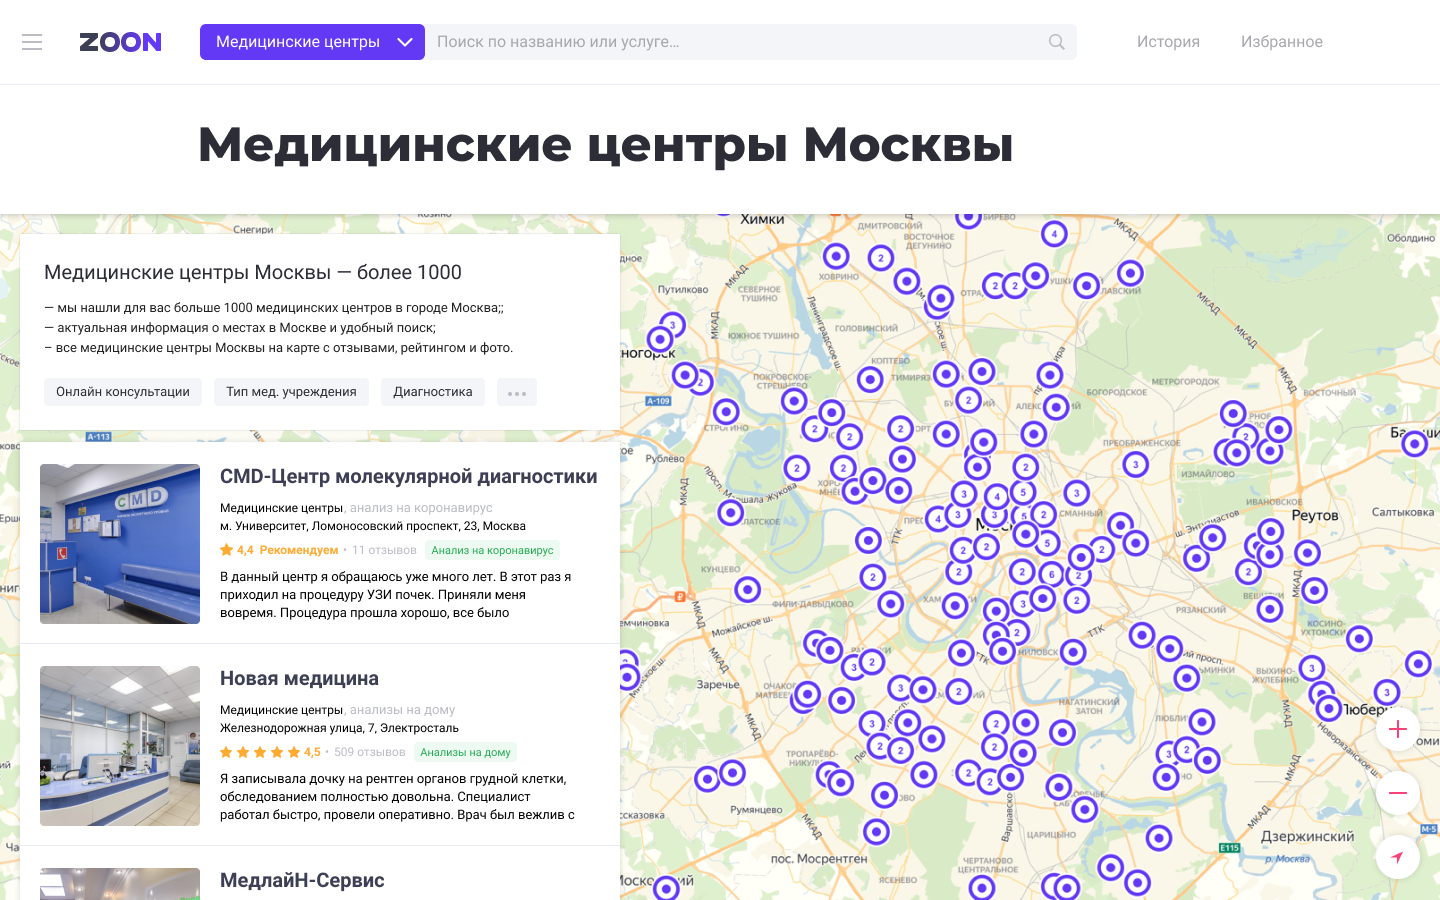Click the heading Медицинские центры Москвы — более 1000
1440x900 pixels.
(x=253, y=272)
